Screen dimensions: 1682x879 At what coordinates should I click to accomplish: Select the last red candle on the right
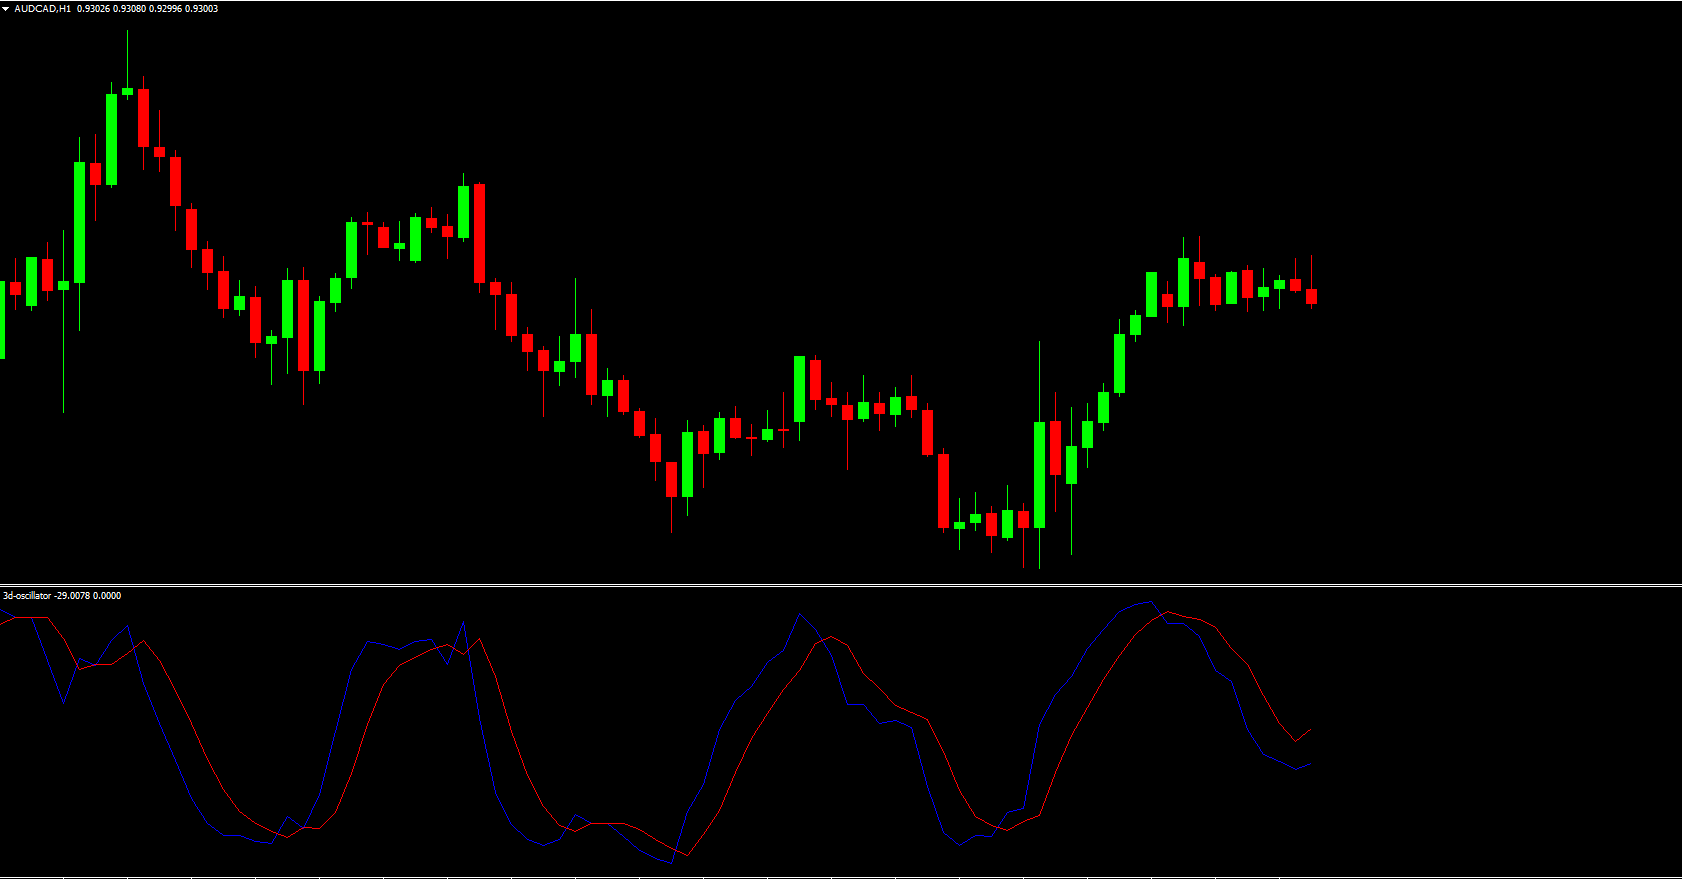pos(1311,296)
